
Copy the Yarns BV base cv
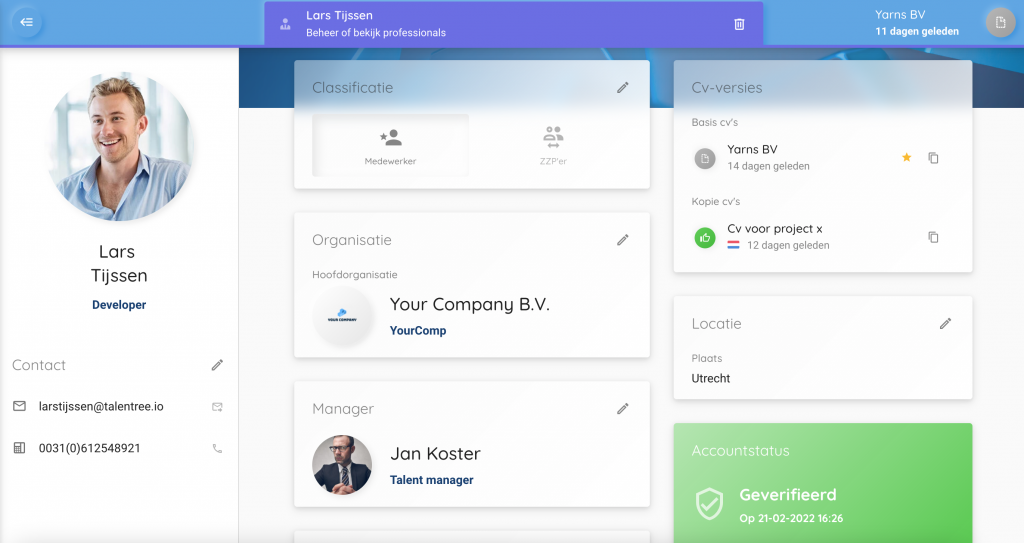[933, 158]
